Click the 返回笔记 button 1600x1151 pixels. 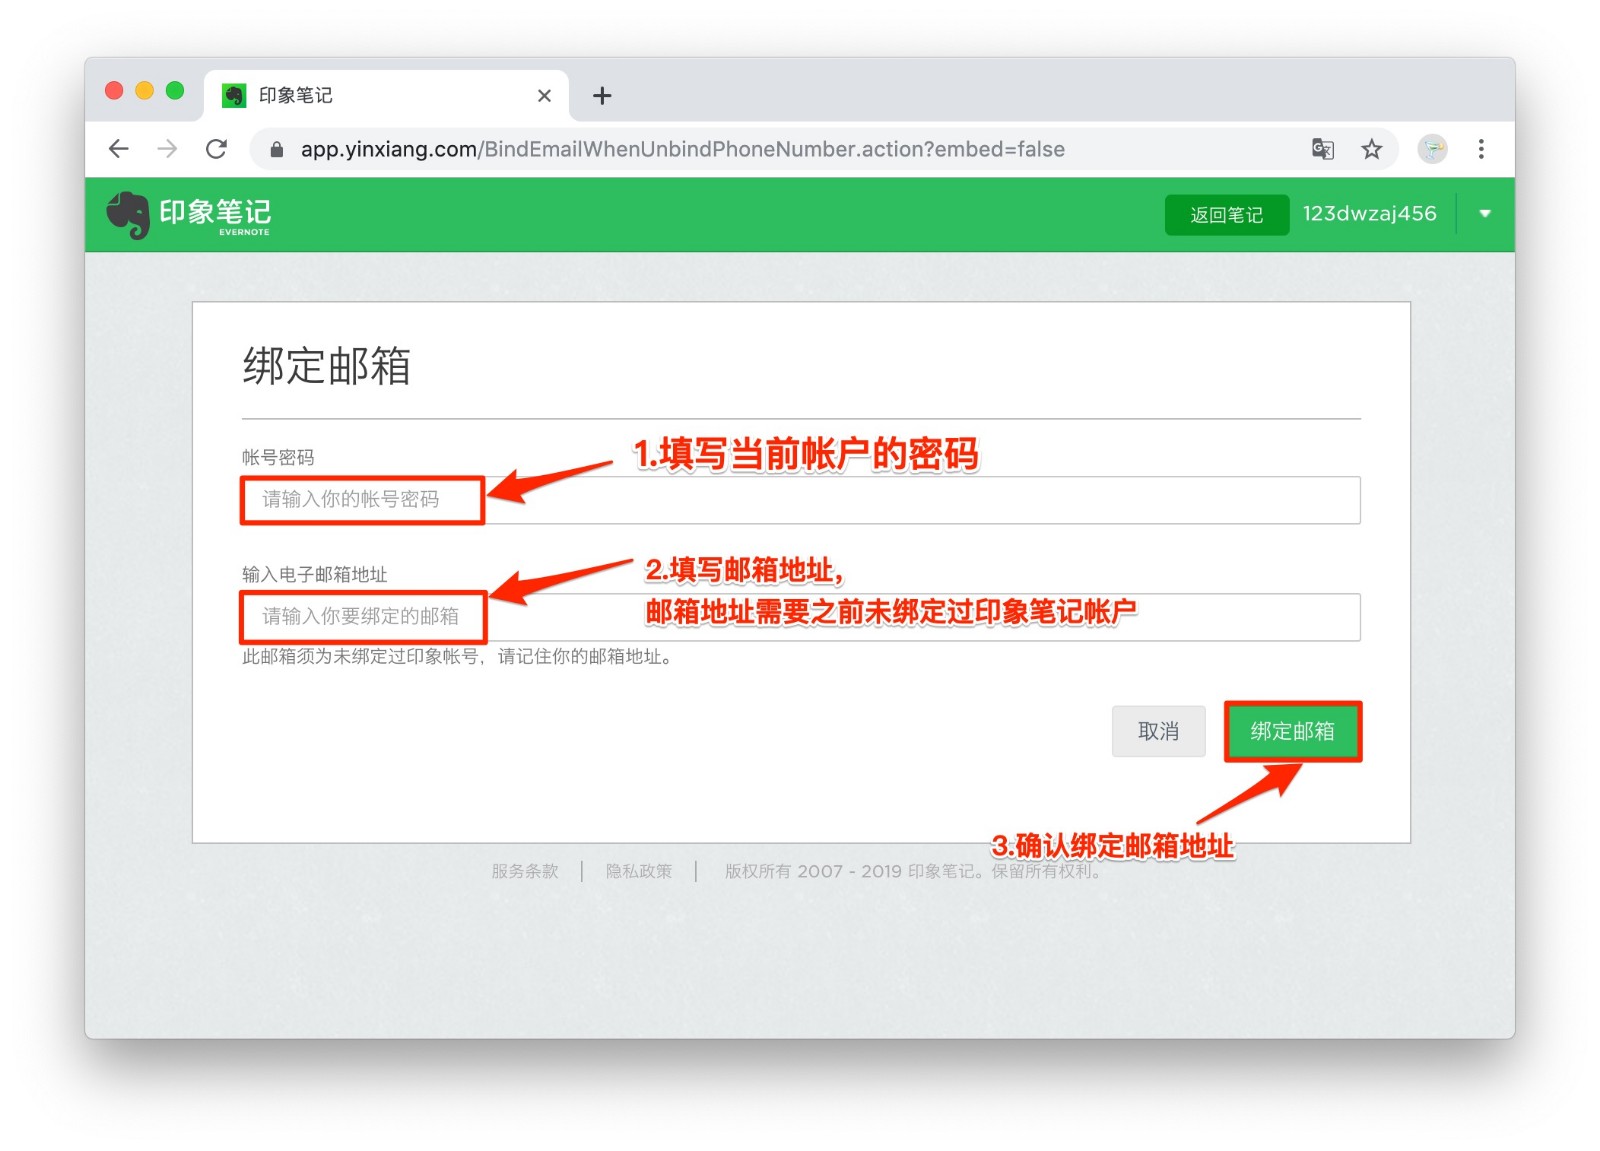pos(1226,215)
